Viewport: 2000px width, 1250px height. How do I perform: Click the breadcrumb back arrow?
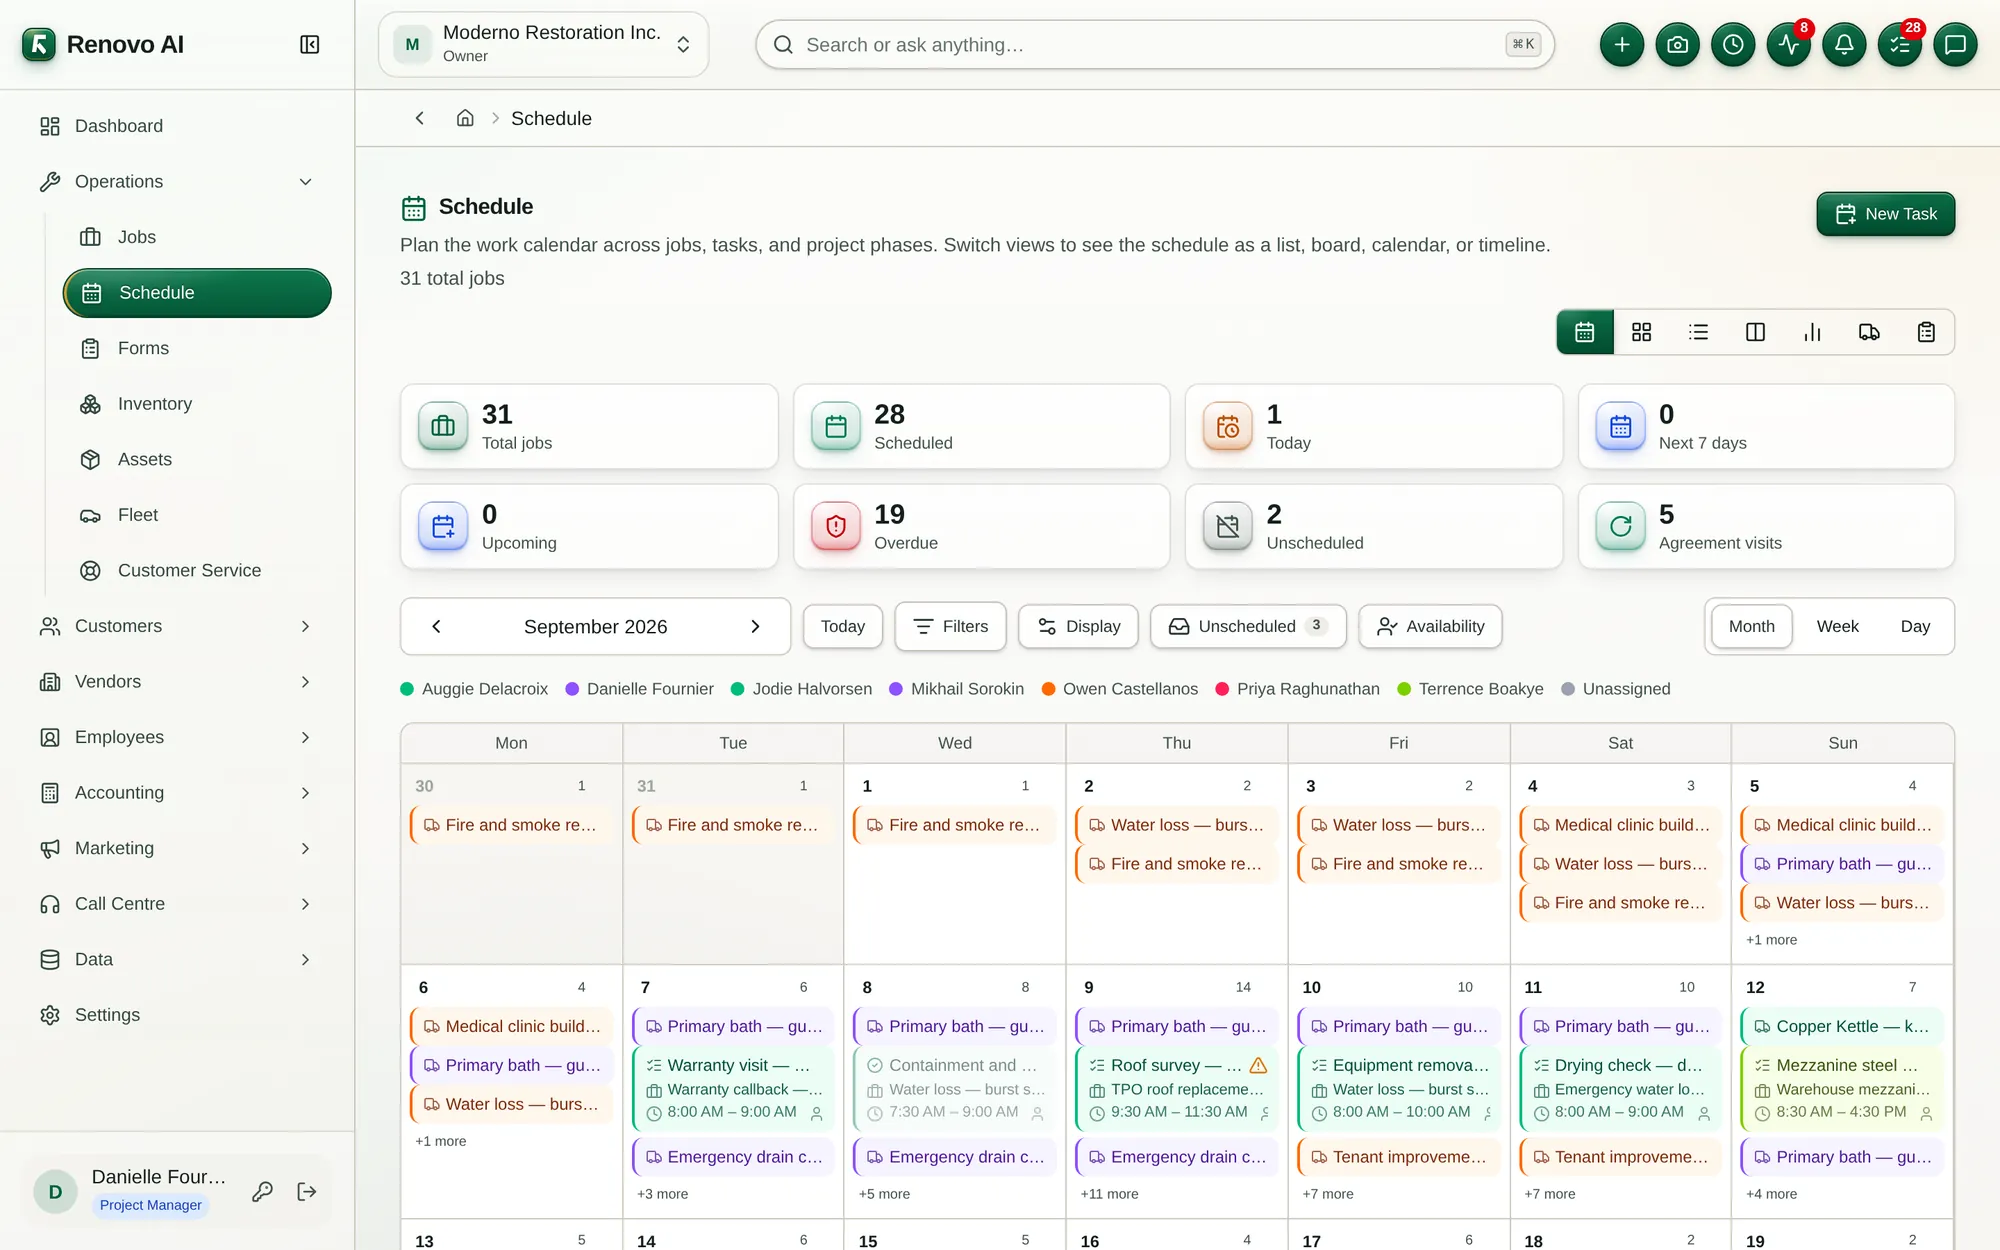(x=420, y=118)
